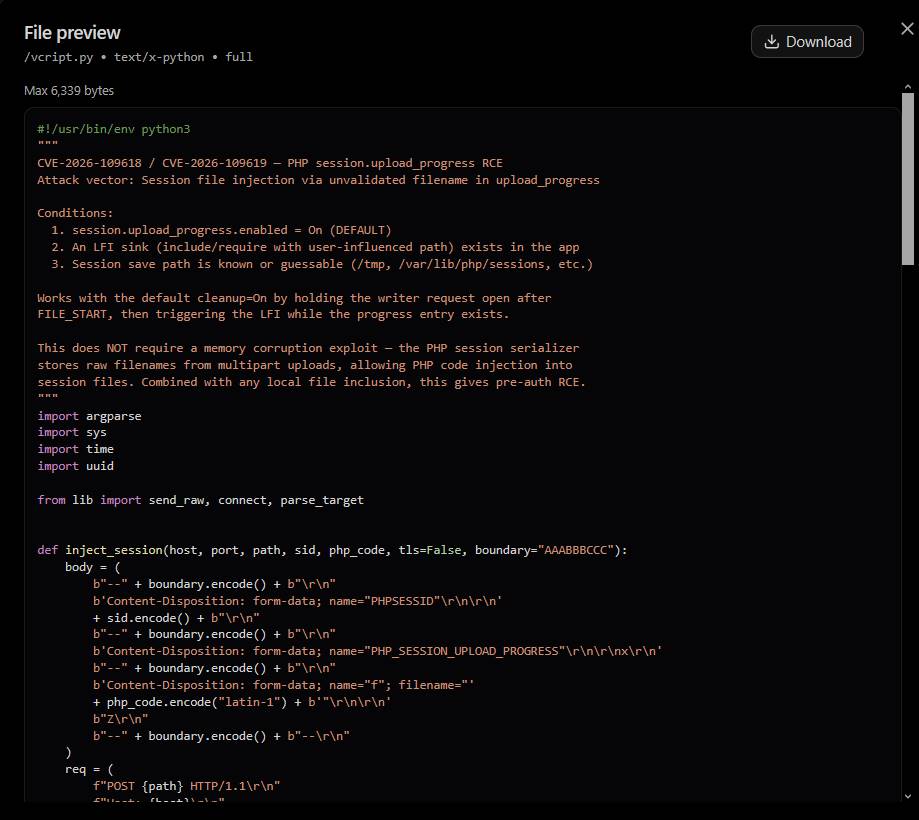Click the scrollbar down arrow

908,796
